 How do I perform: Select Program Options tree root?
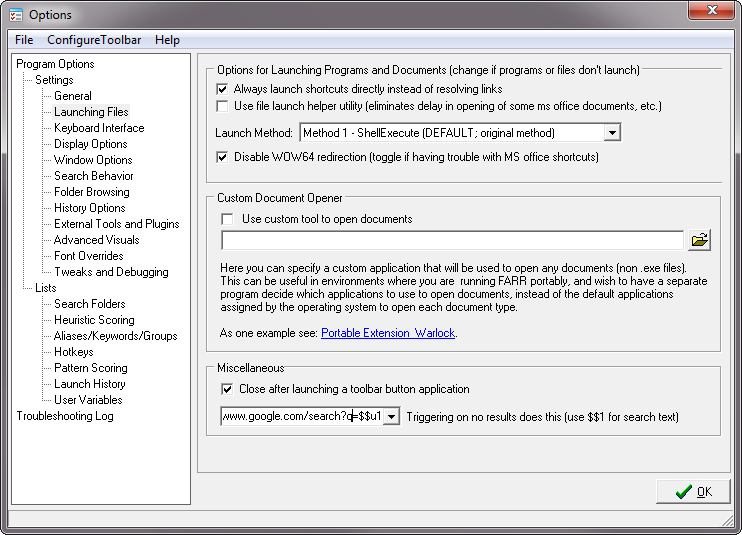coord(55,64)
